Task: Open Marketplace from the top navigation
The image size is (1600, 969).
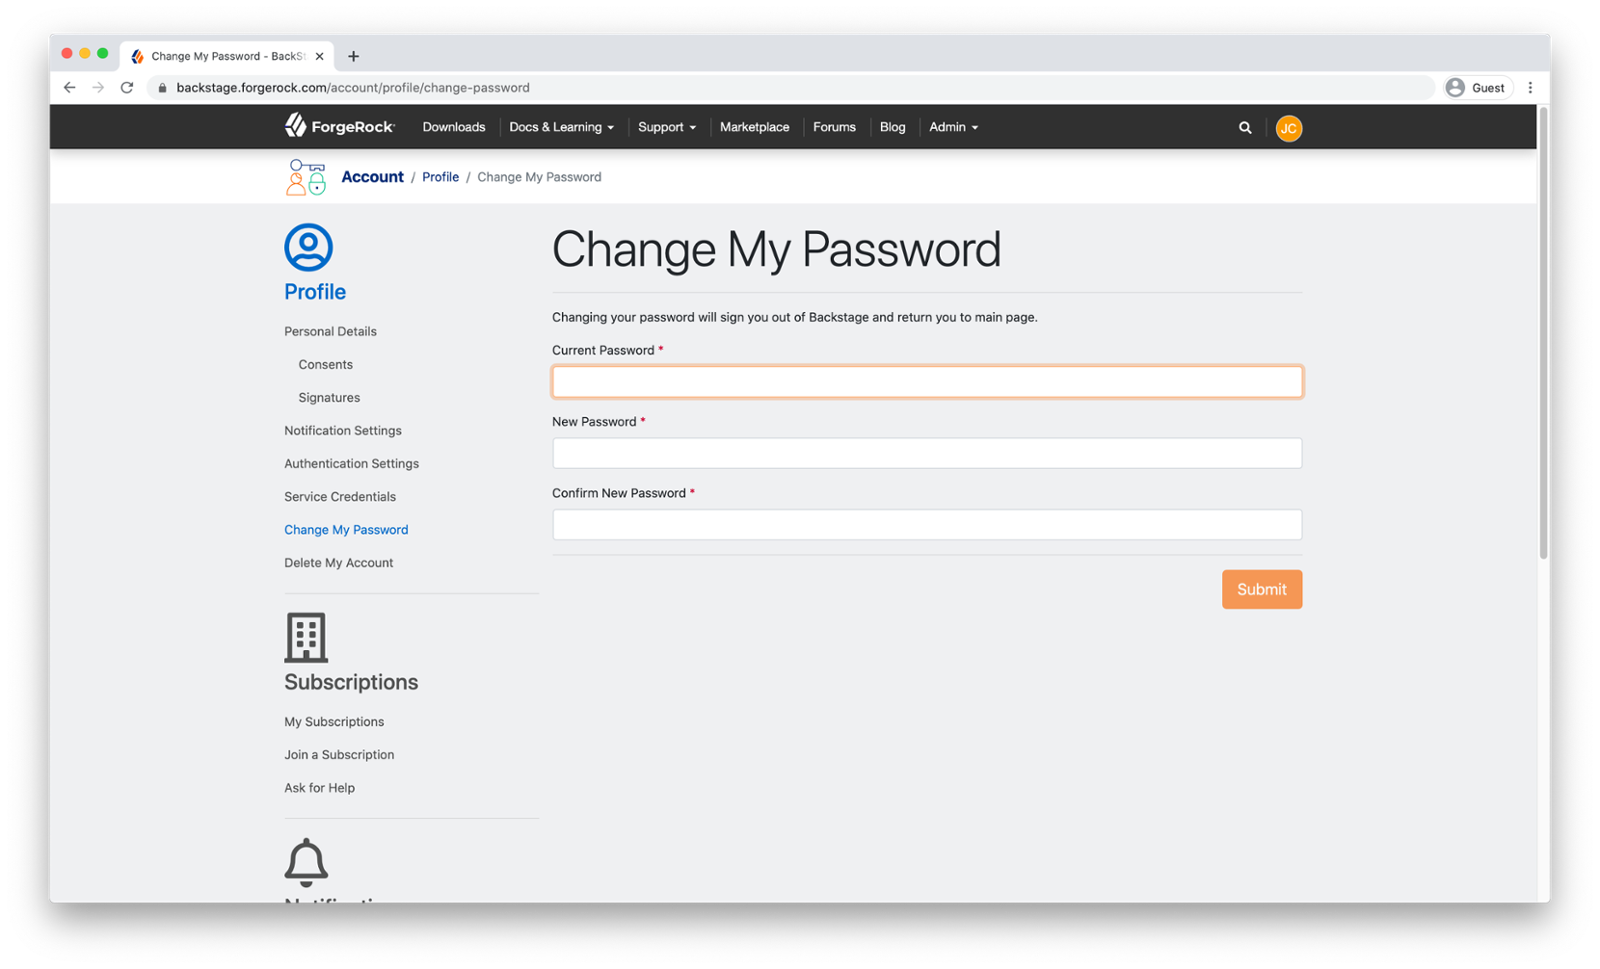Action: [754, 127]
